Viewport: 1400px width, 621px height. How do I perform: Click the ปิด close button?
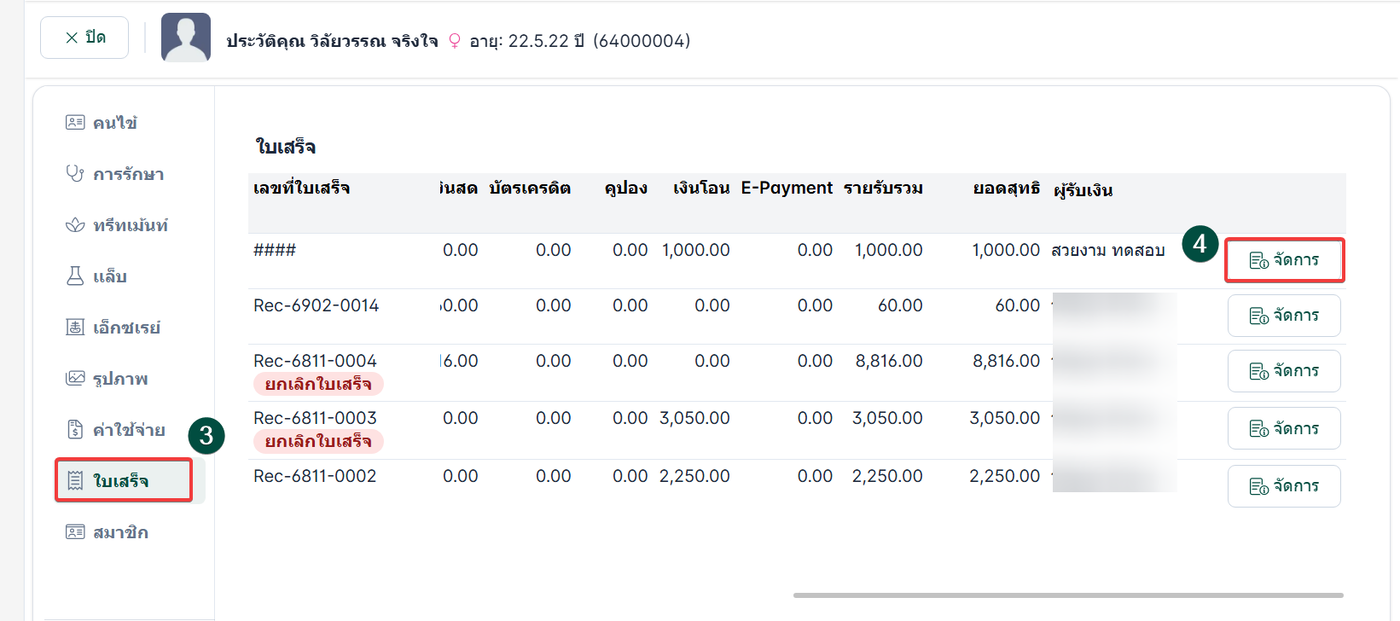(84, 38)
